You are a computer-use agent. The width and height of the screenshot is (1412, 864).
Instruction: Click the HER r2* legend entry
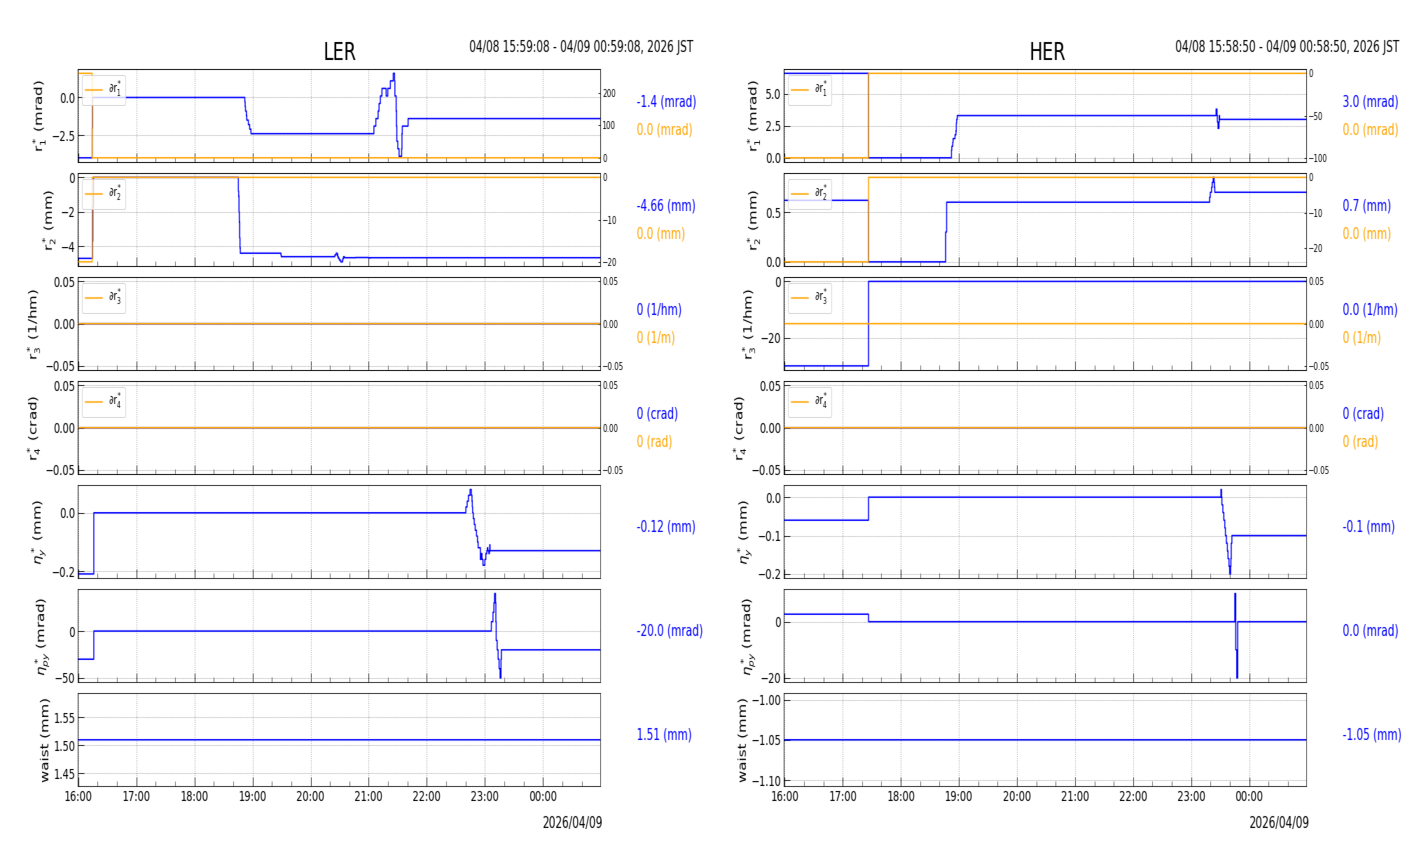[x=810, y=193]
